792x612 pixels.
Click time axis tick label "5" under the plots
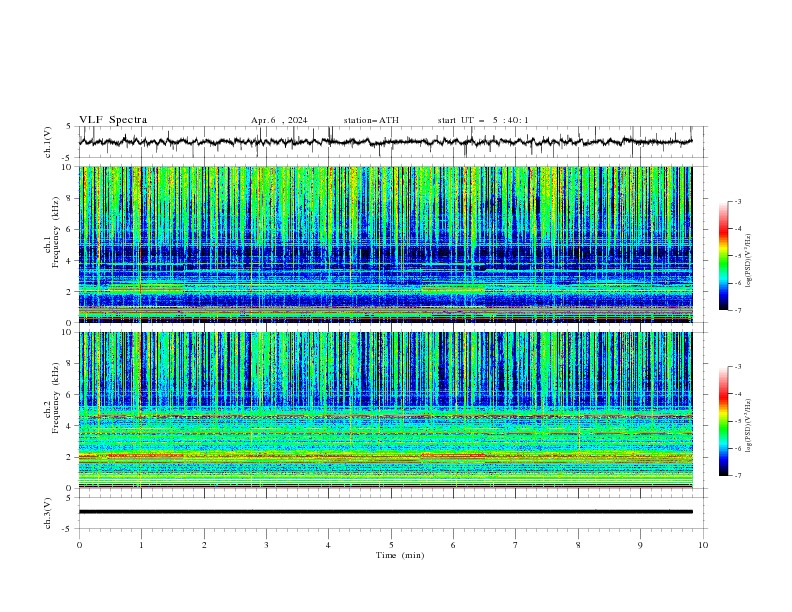(391, 545)
